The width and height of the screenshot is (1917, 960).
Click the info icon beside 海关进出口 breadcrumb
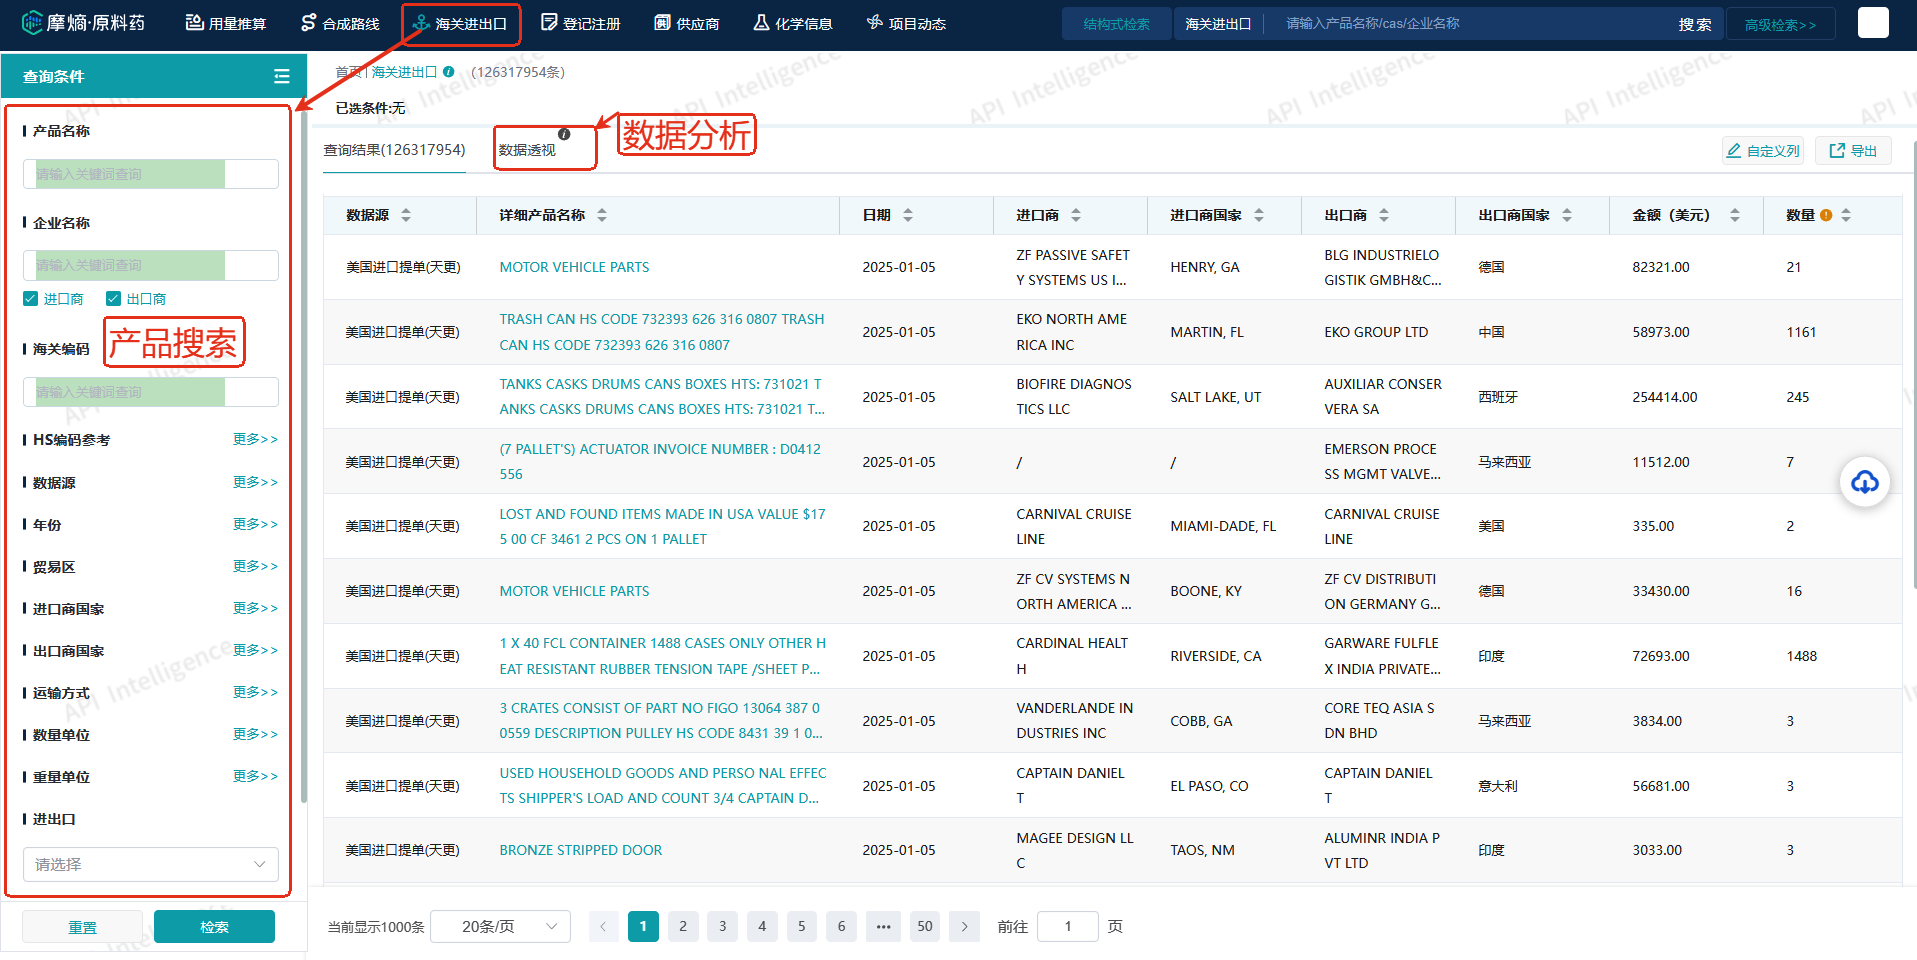[449, 72]
